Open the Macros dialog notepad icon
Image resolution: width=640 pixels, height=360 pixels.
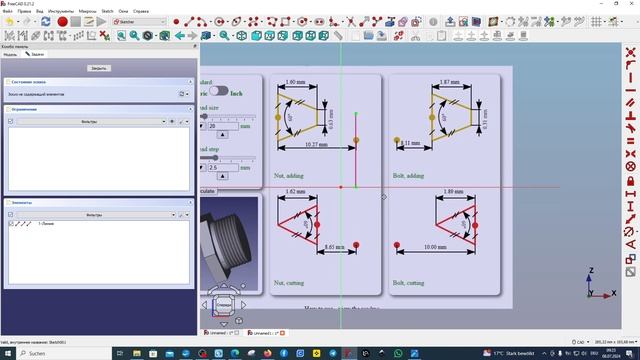pyautogui.click(x=89, y=22)
